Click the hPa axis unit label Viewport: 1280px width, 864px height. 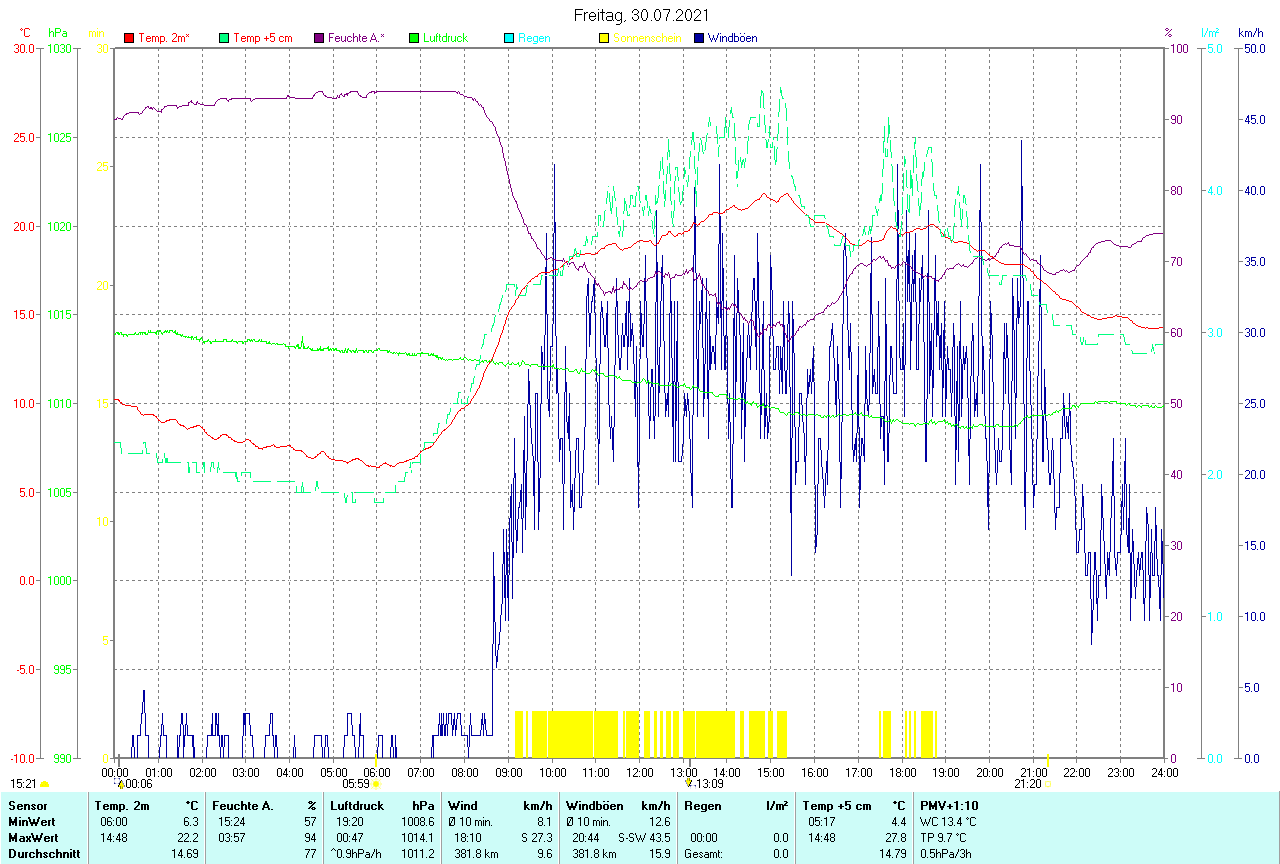click(57, 33)
